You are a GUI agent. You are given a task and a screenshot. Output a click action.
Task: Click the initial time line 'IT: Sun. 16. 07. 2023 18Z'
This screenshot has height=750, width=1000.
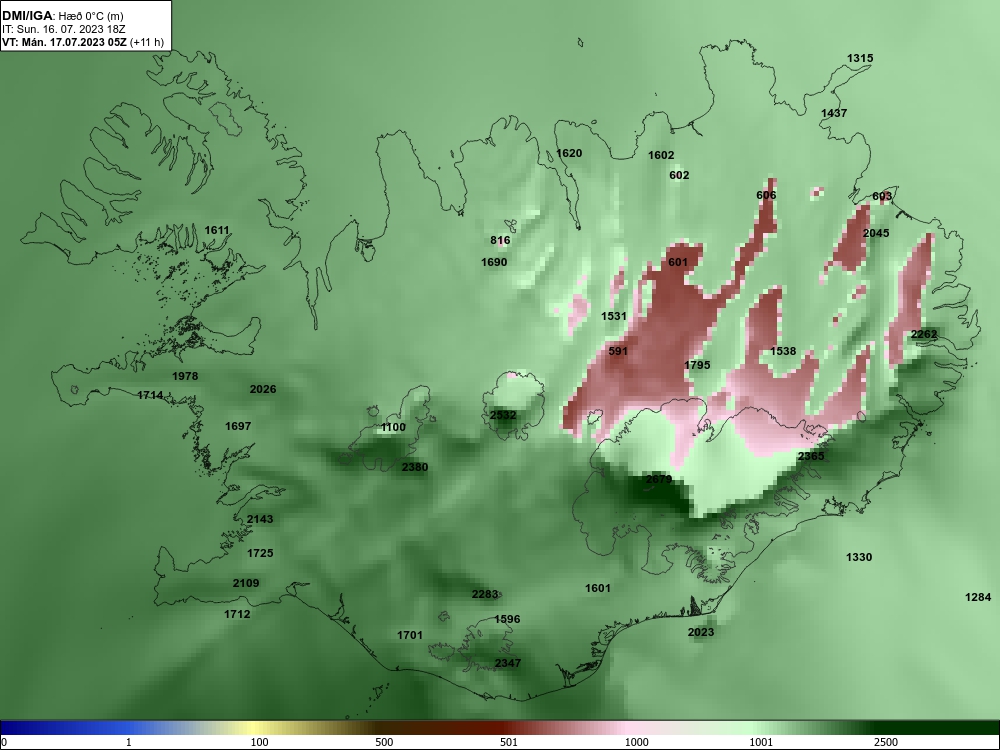(x=63, y=29)
